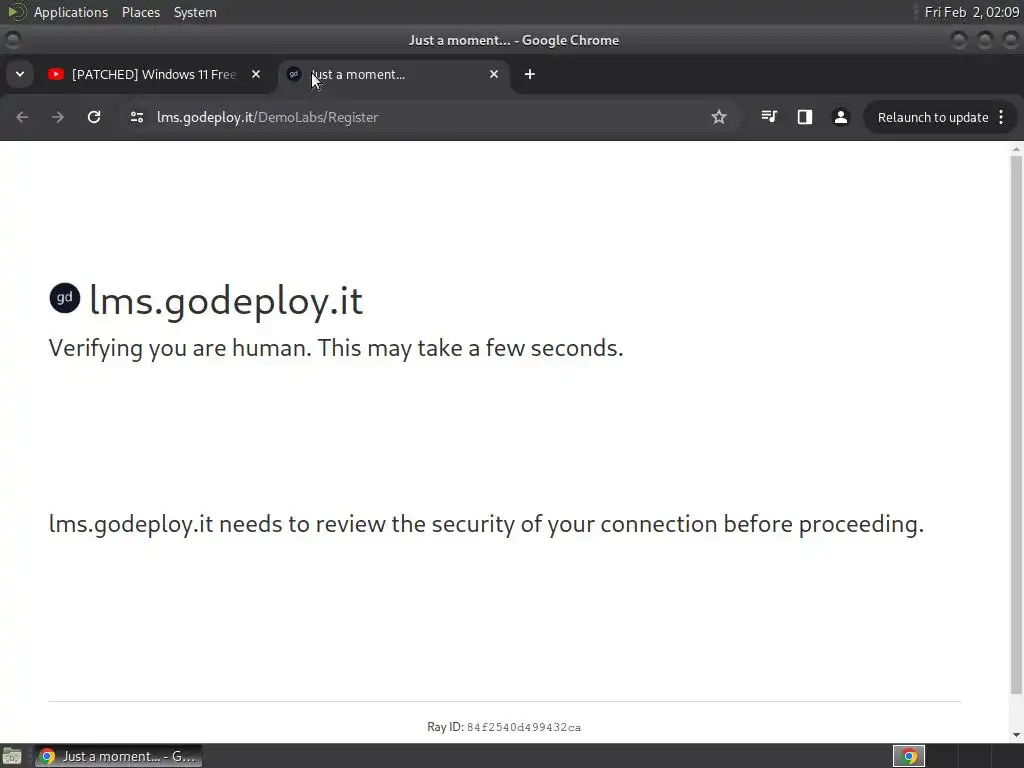Open the System menu

point(195,12)
